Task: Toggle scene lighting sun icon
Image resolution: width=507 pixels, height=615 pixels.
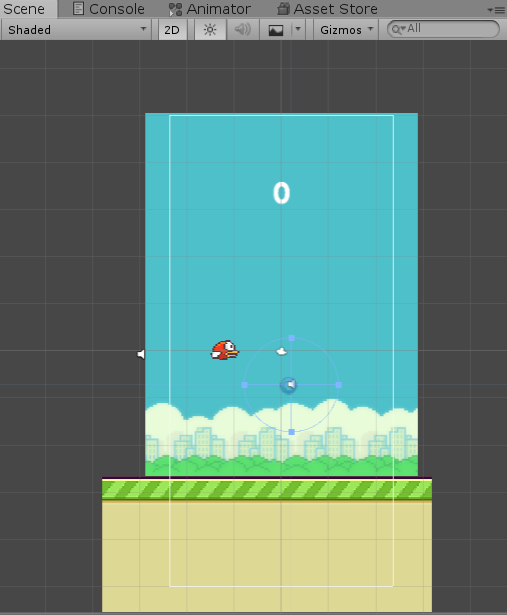Action: (x=210, y=30)
